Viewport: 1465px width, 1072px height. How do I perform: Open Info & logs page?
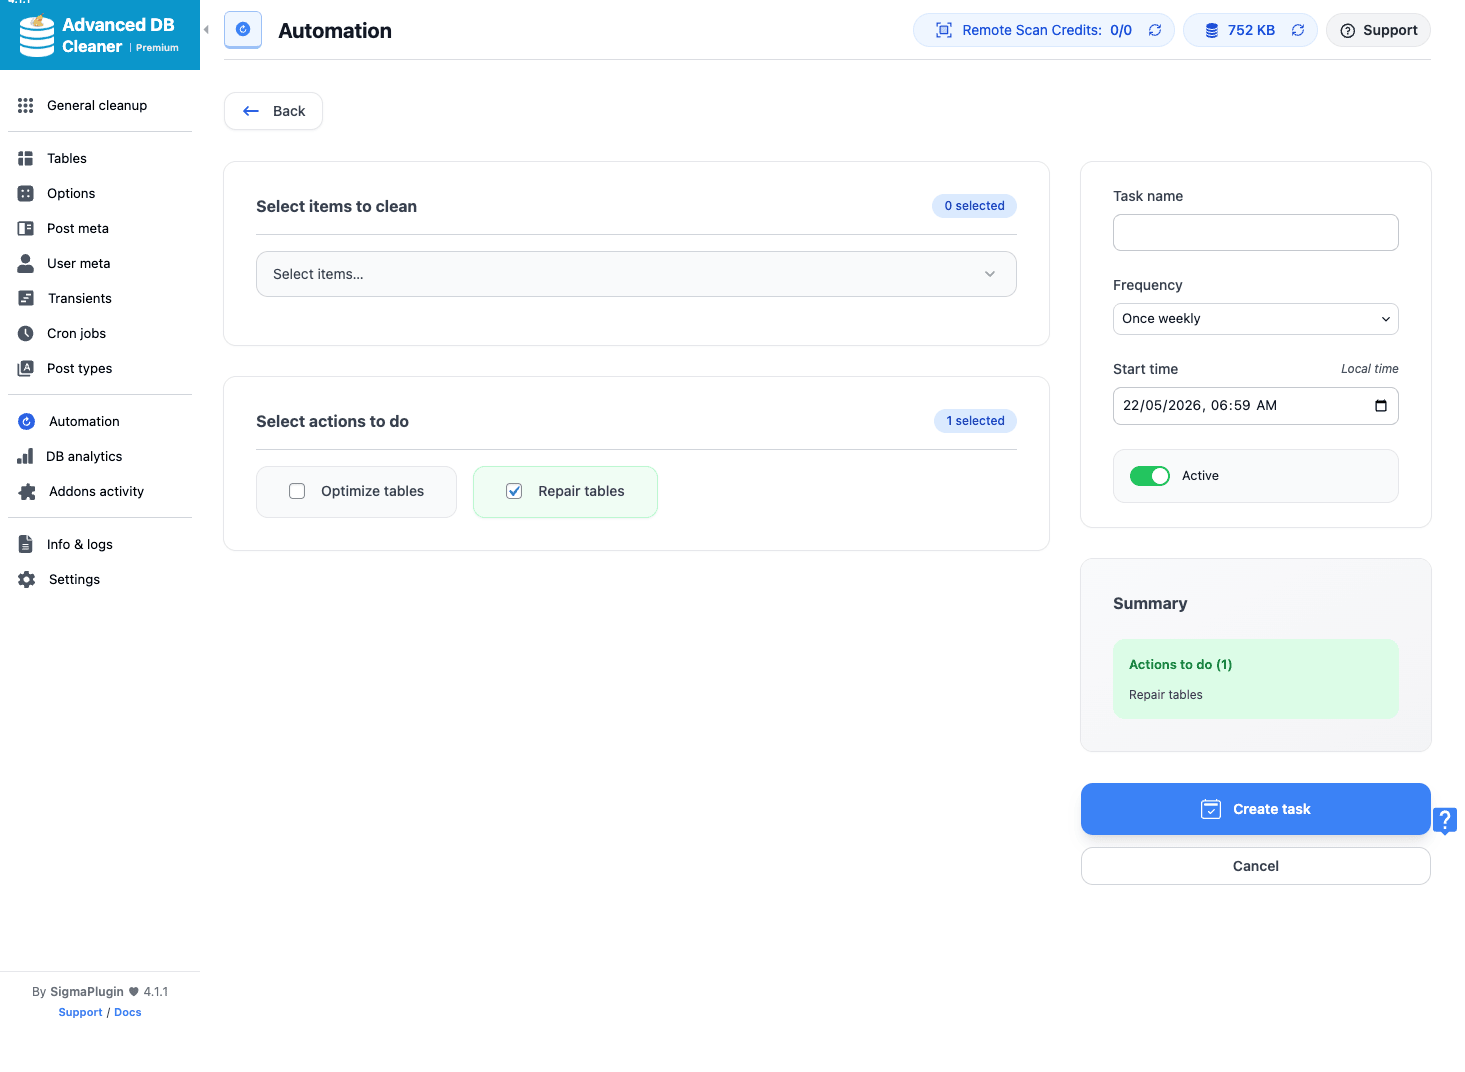coord(79,544)
